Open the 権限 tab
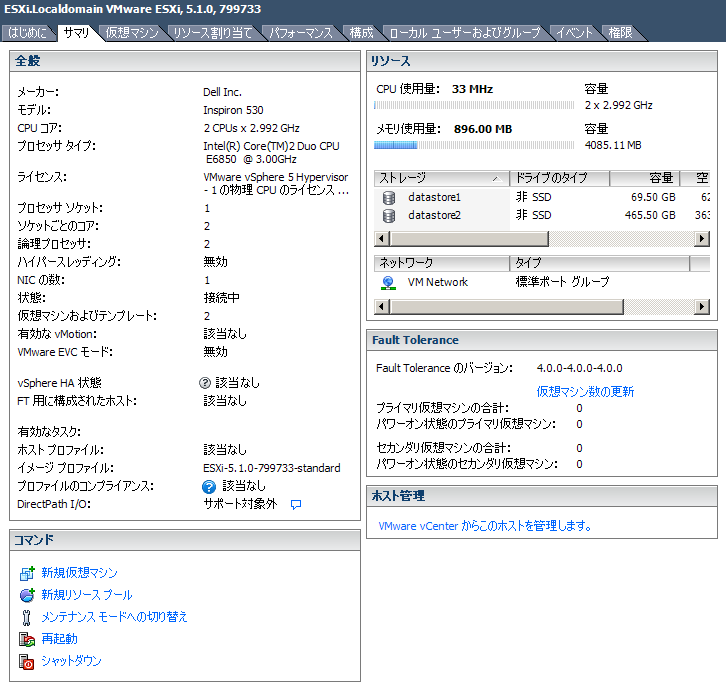 [620, 33]
